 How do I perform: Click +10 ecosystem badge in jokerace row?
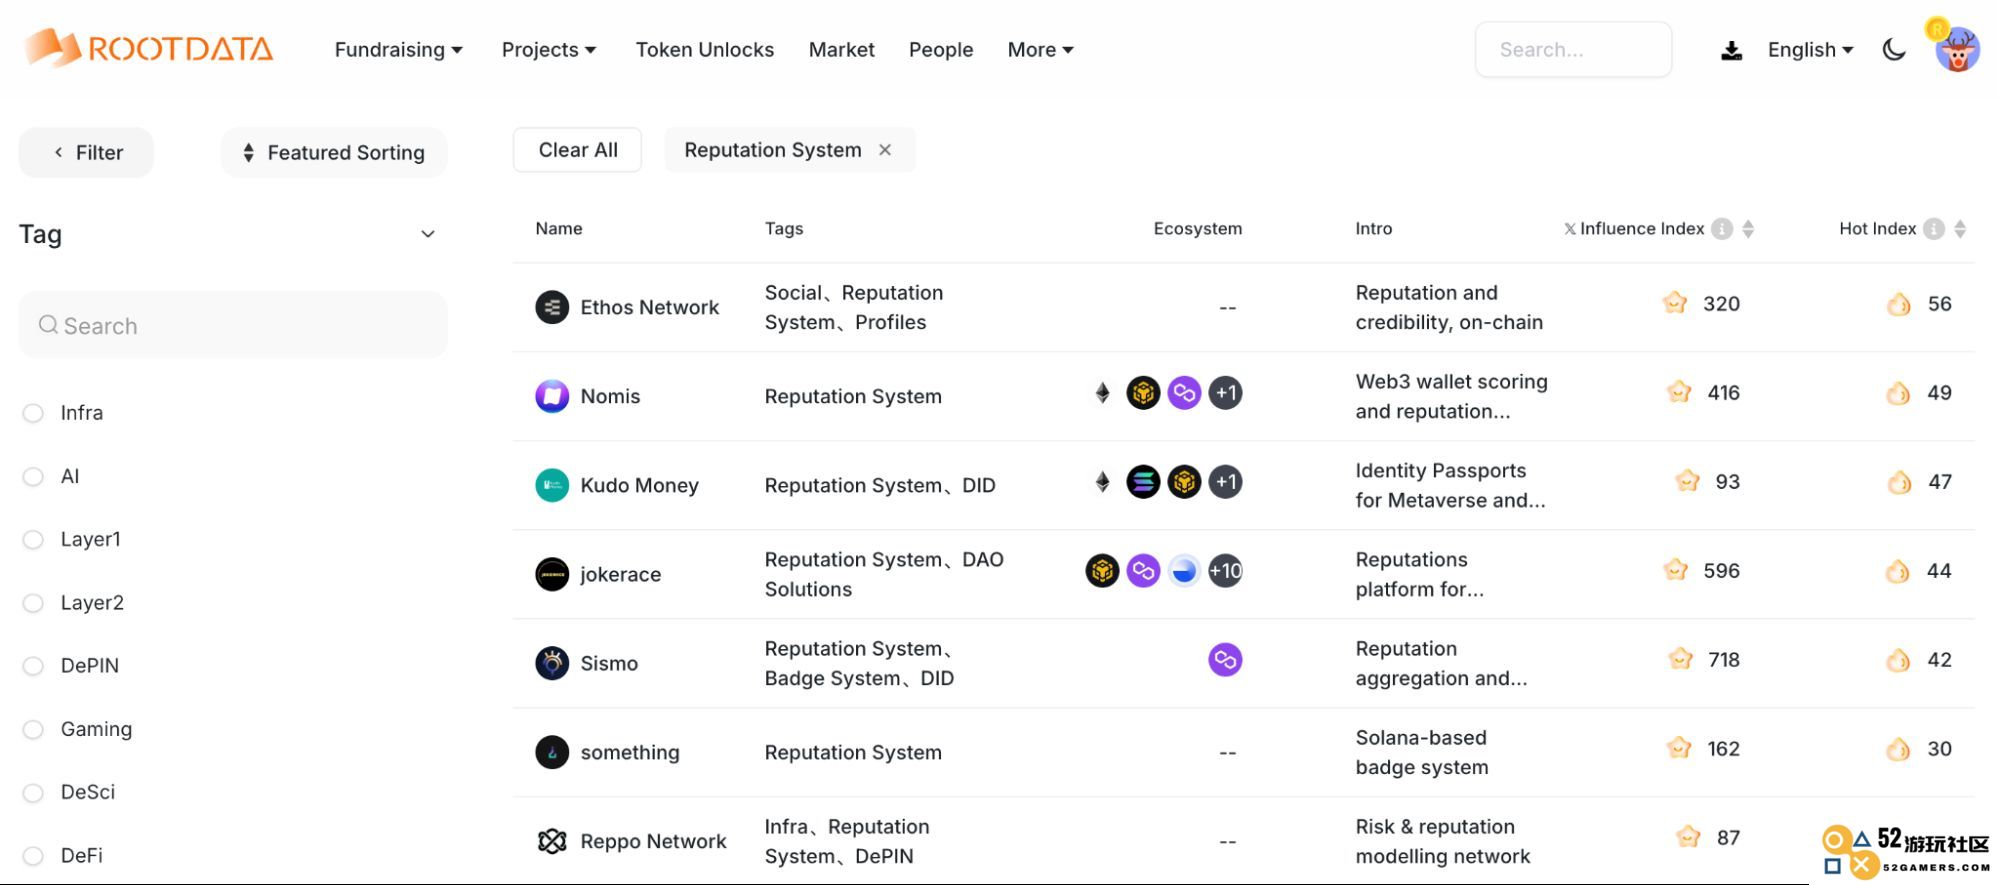click(1226, 571)
